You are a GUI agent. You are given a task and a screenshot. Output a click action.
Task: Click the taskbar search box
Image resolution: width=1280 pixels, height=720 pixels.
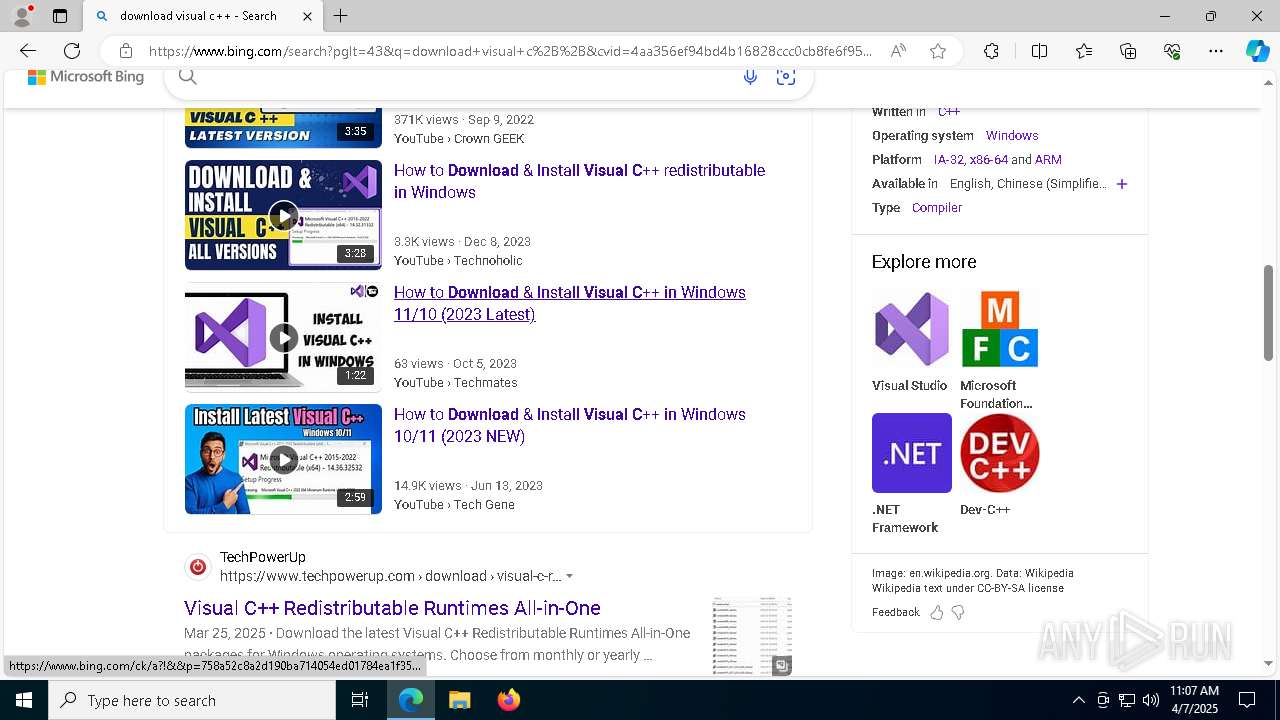click(192, 700)
